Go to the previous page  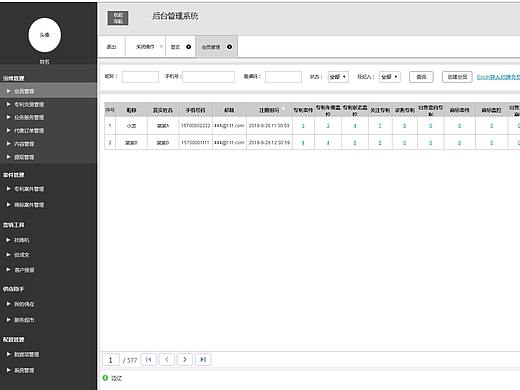click(167, 360)
